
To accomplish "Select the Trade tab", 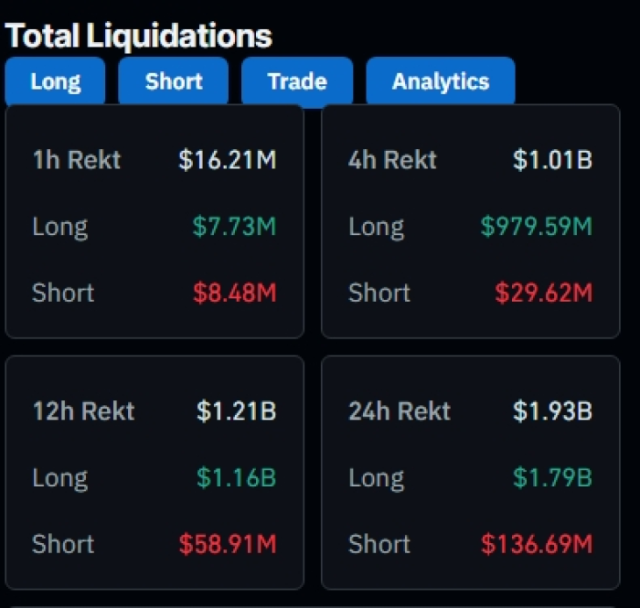I will [297, 82].
